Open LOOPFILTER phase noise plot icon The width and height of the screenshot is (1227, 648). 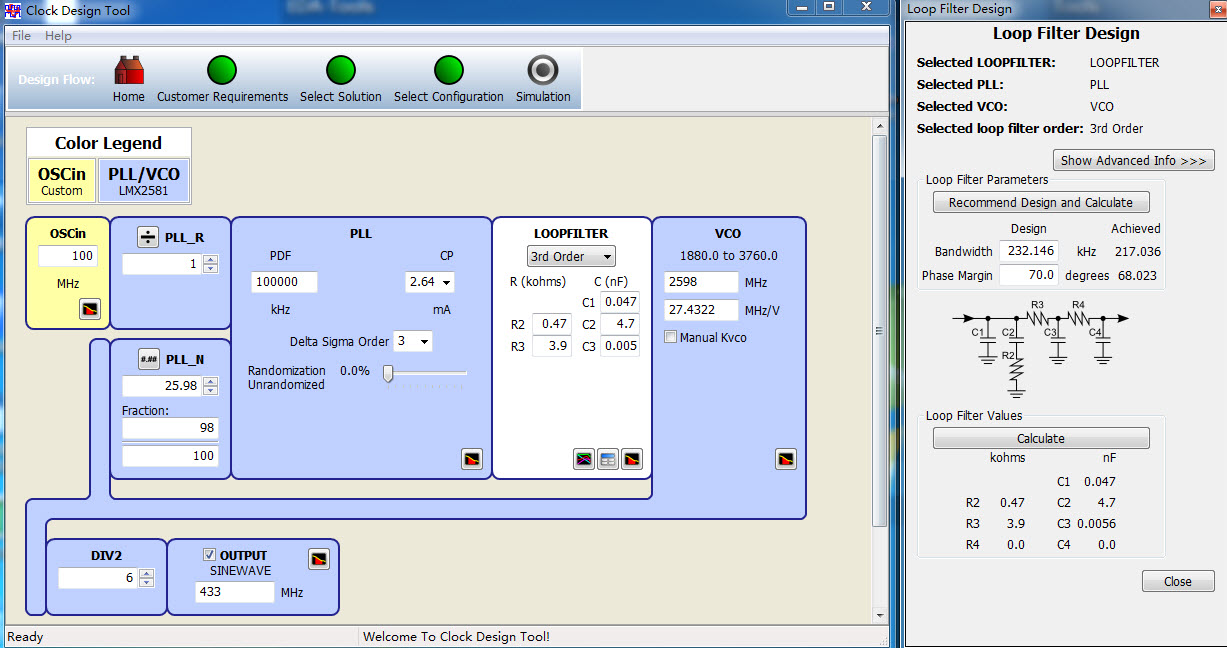(x=632, y=459)
